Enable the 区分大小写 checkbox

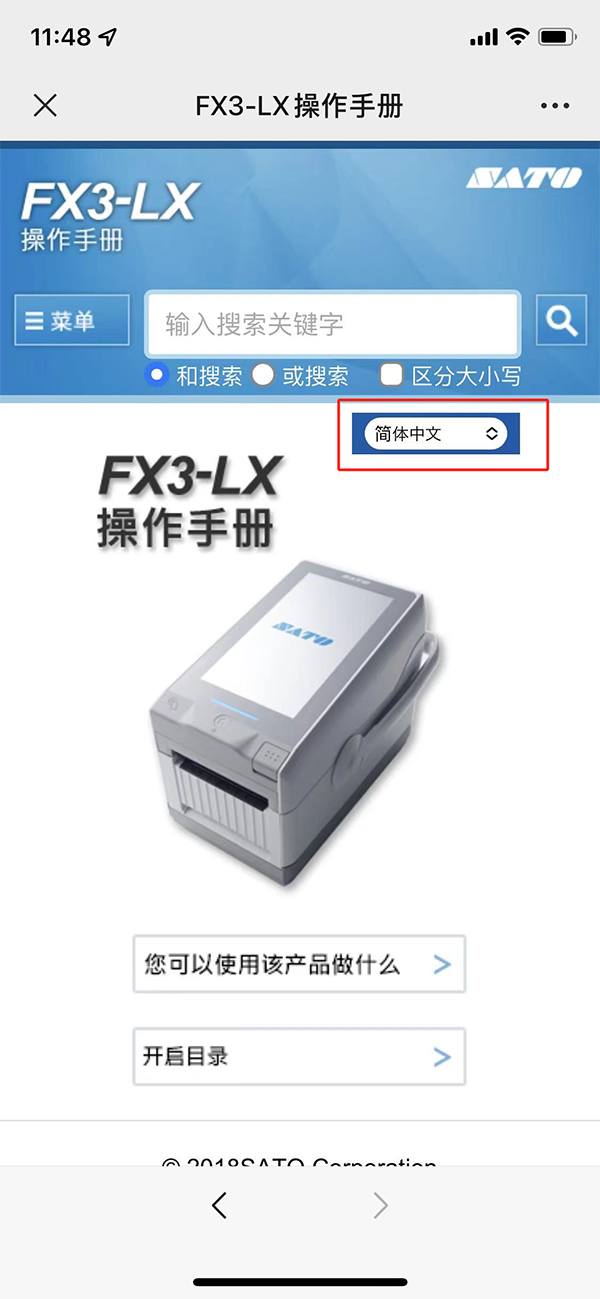(392, 376)
